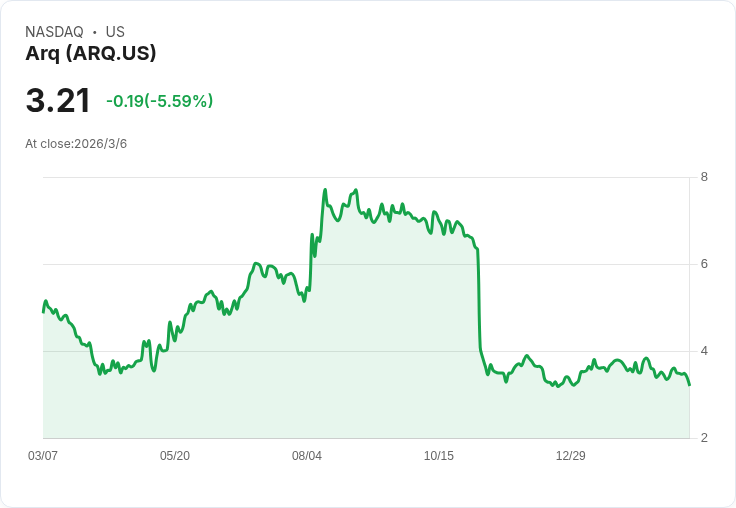Click the At close:2026/3/6 timestamp

pos(76,144)
